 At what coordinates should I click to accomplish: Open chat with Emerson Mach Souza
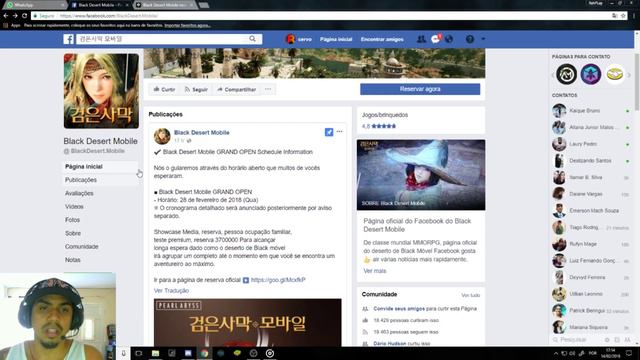tap(591, 211)
